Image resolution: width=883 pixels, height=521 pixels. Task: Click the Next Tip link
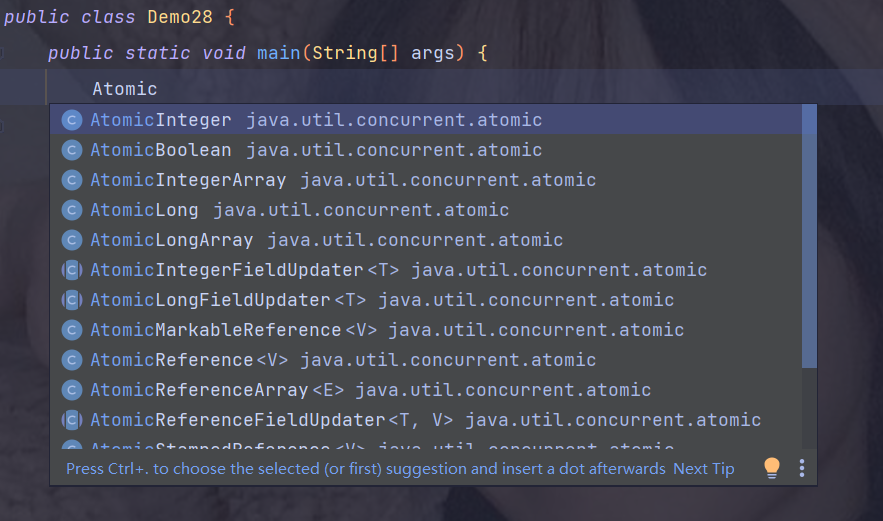point(704,468)
